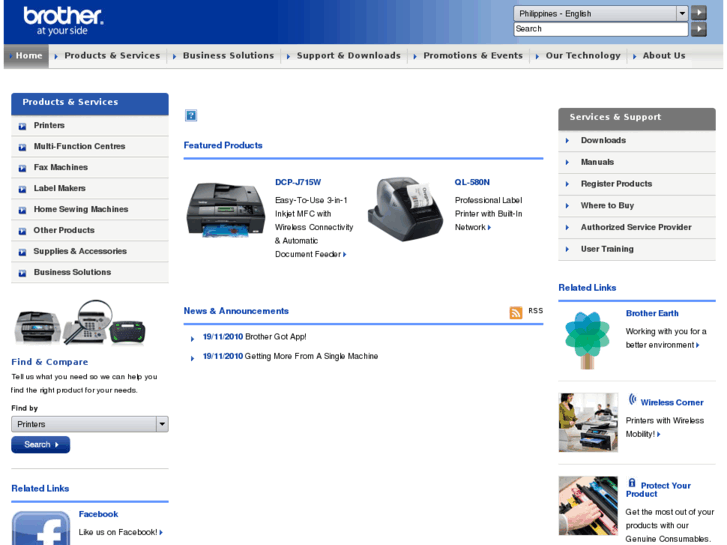Screen dimensions: 727x545
Task: Click the Protect Your Product toner photo
Action: (x=588, y=506)
